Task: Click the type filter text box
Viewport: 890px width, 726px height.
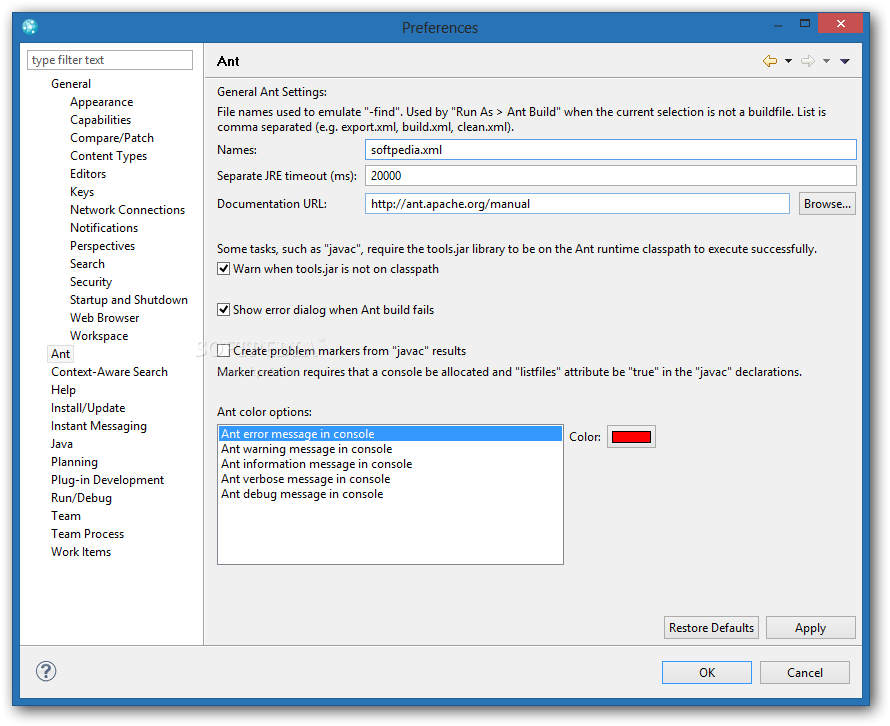Action: click(110, 60)
